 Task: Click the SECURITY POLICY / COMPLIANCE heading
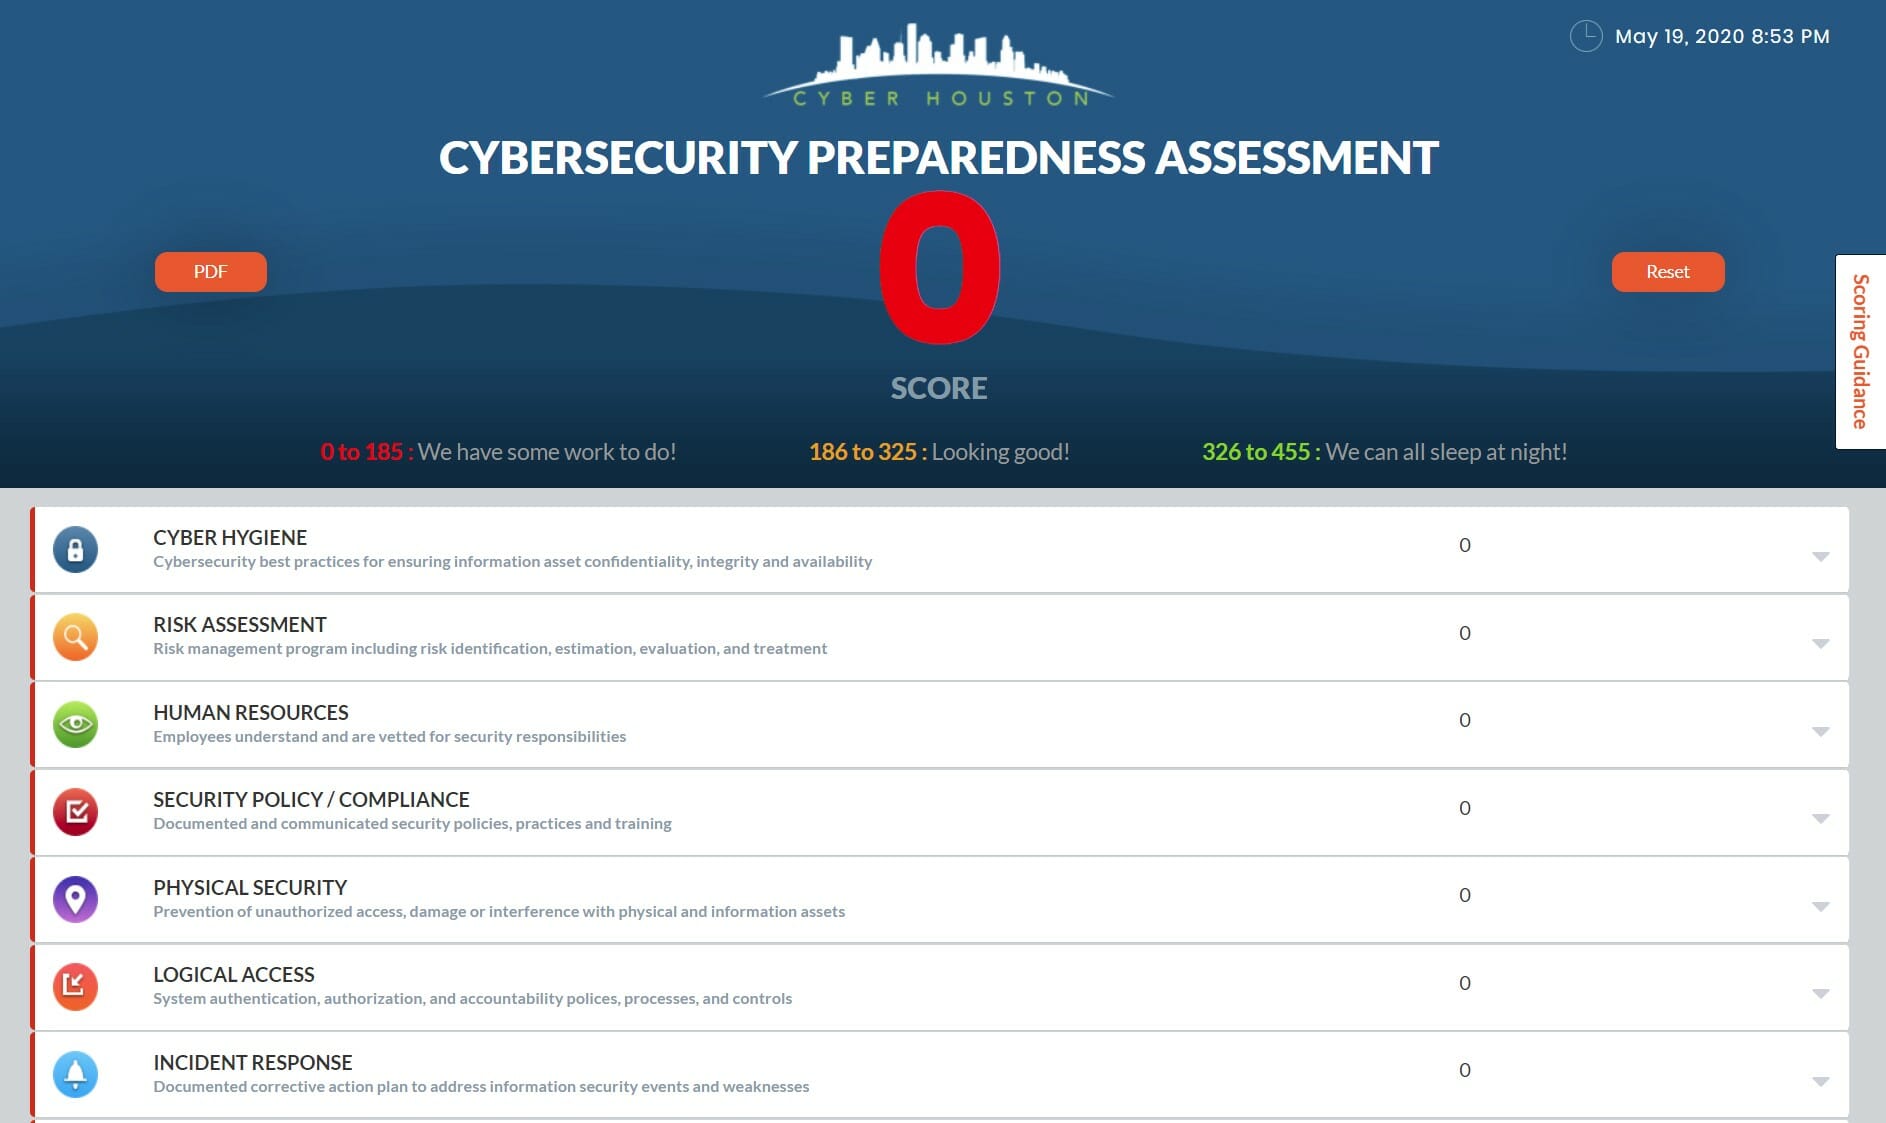click(311, 800)
